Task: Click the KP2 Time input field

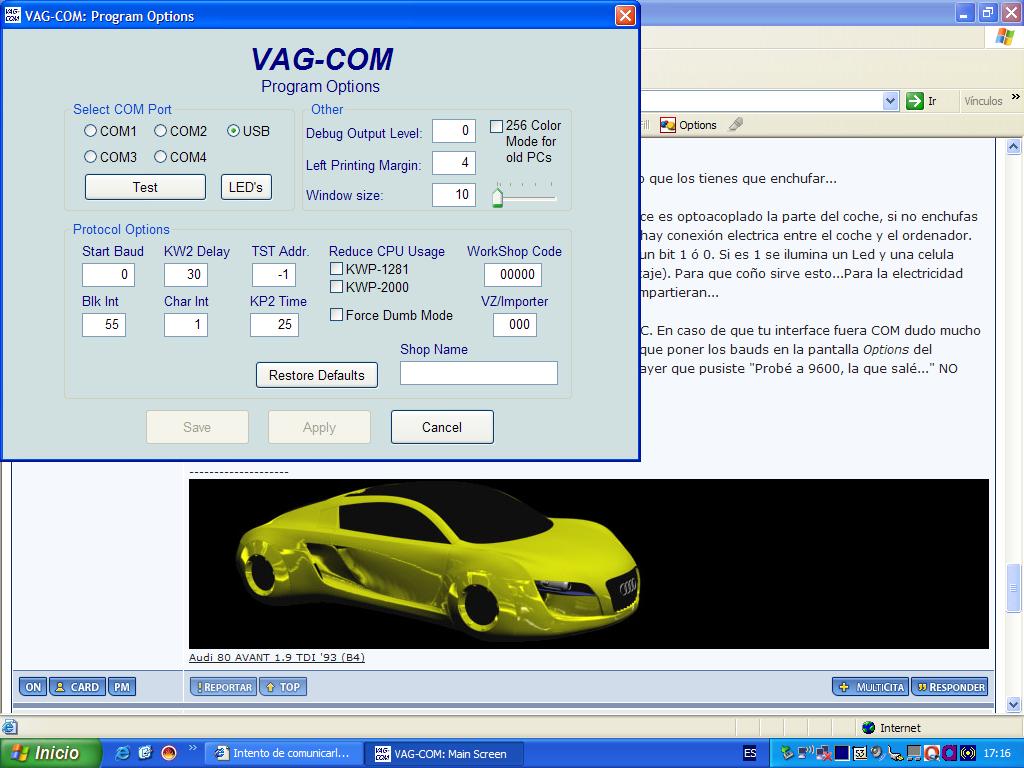Action: (x=274, y=325)
